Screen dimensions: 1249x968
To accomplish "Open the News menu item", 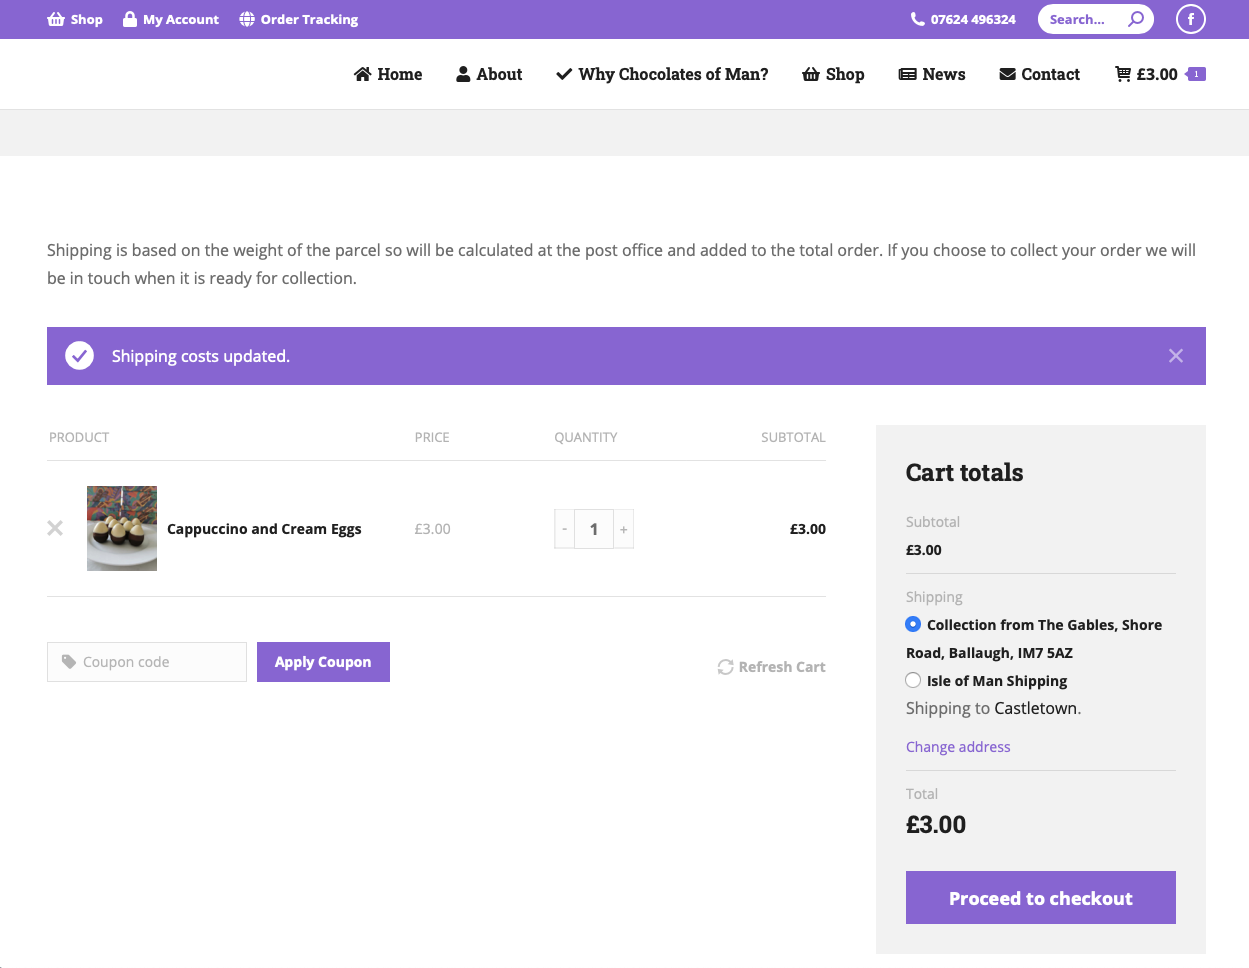I will click(932, 74).
